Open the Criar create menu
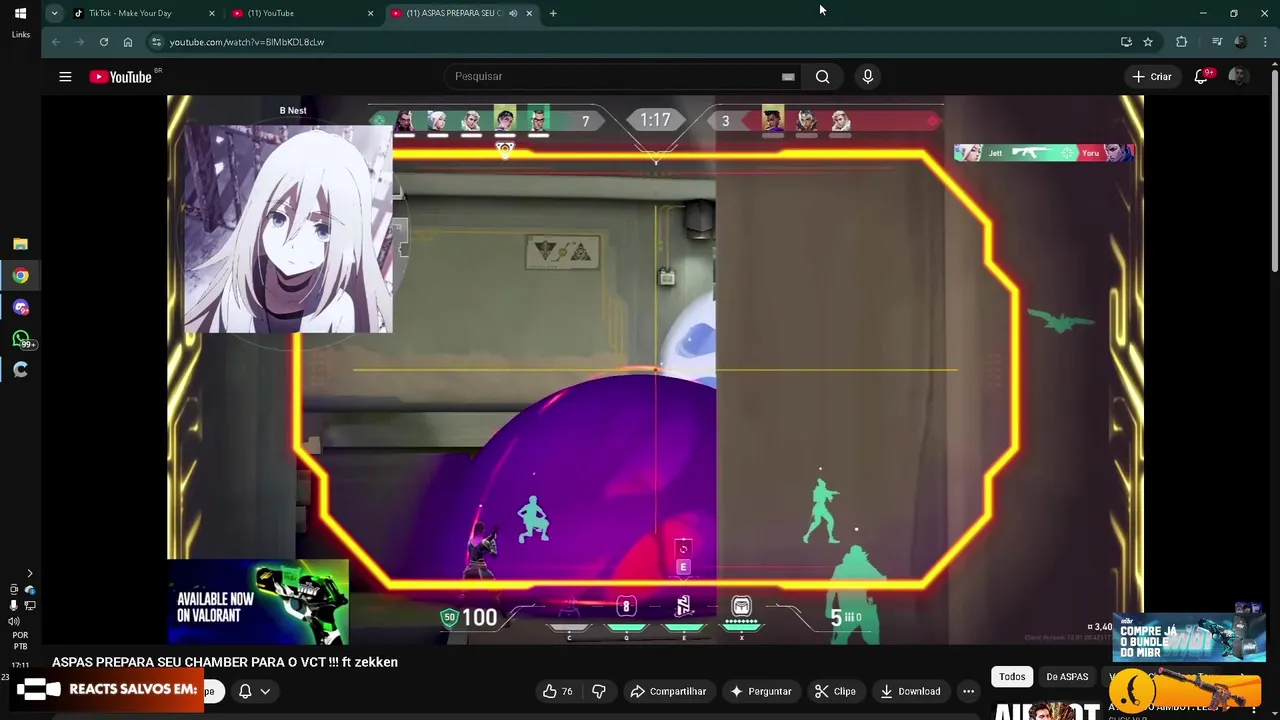Screen dimensions: 1280x720 coord(1151,77)
